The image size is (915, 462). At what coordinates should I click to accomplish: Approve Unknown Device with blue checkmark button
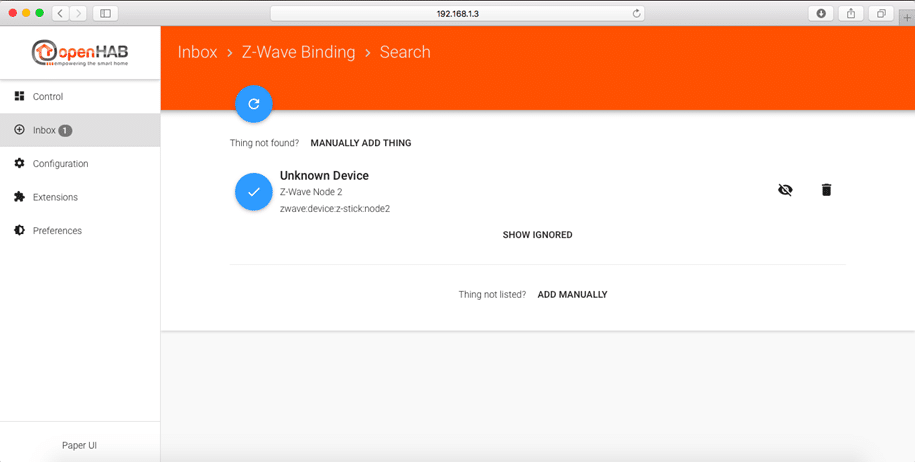pyautogui.click(x=254, y=191)
